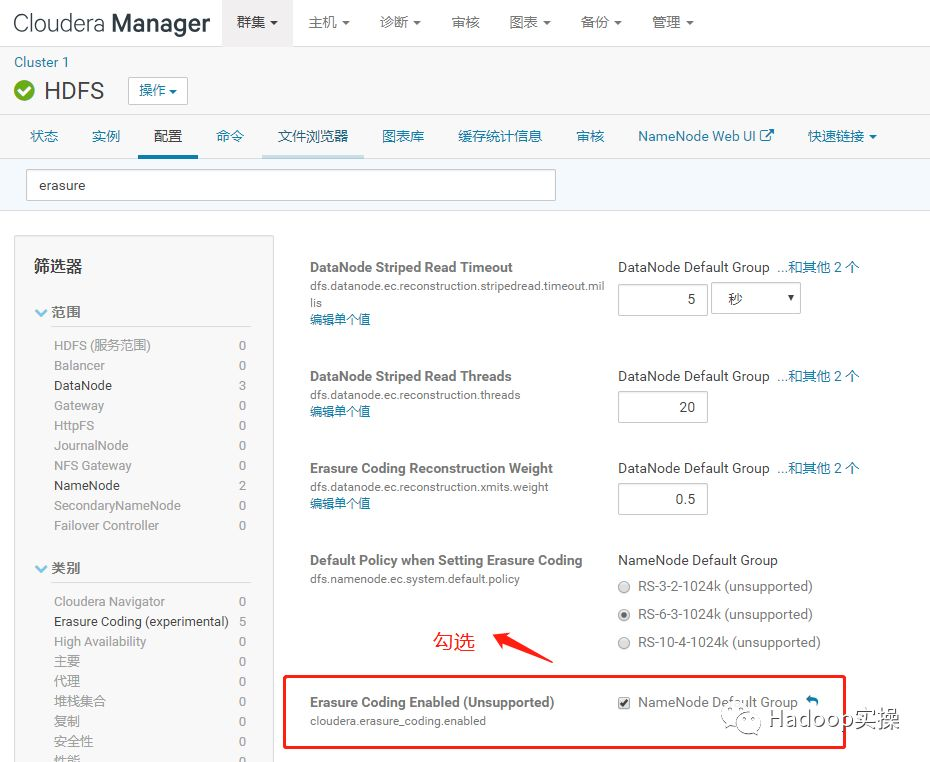
Task: Click the erasure search input field
Action: tap(291, 185)
